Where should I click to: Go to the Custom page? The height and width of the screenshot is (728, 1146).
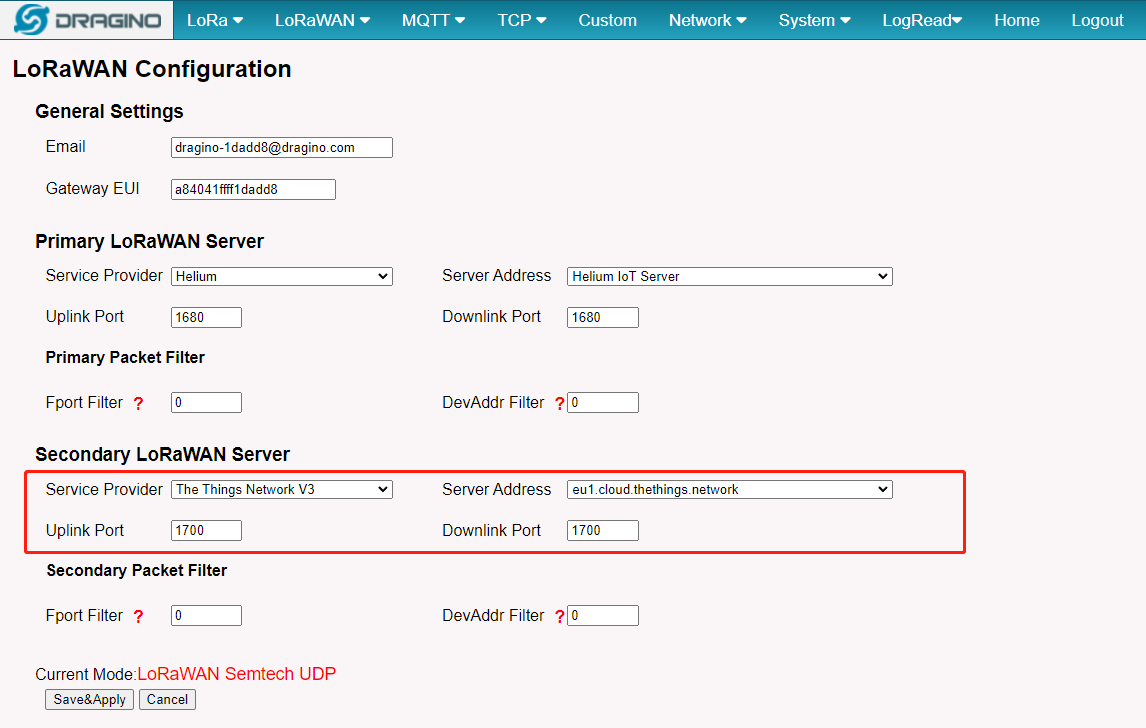tap(607, 20)
